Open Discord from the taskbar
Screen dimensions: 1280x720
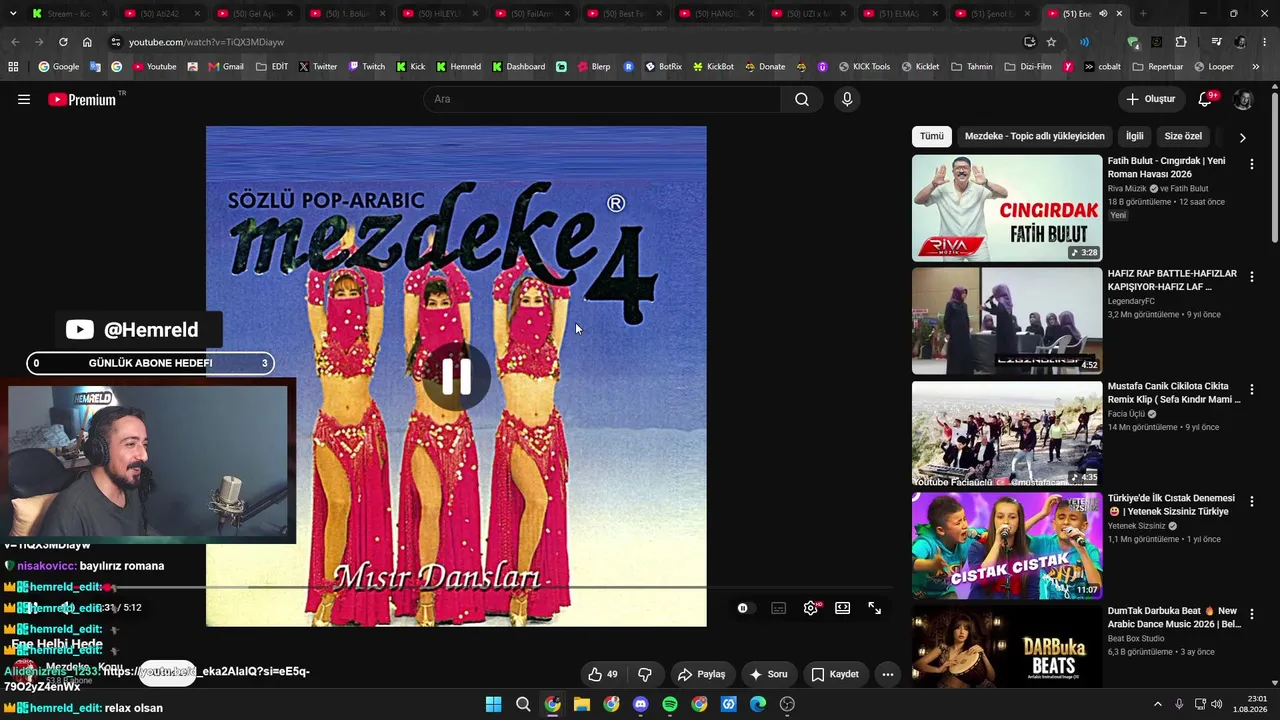click(x=641, y=704)
